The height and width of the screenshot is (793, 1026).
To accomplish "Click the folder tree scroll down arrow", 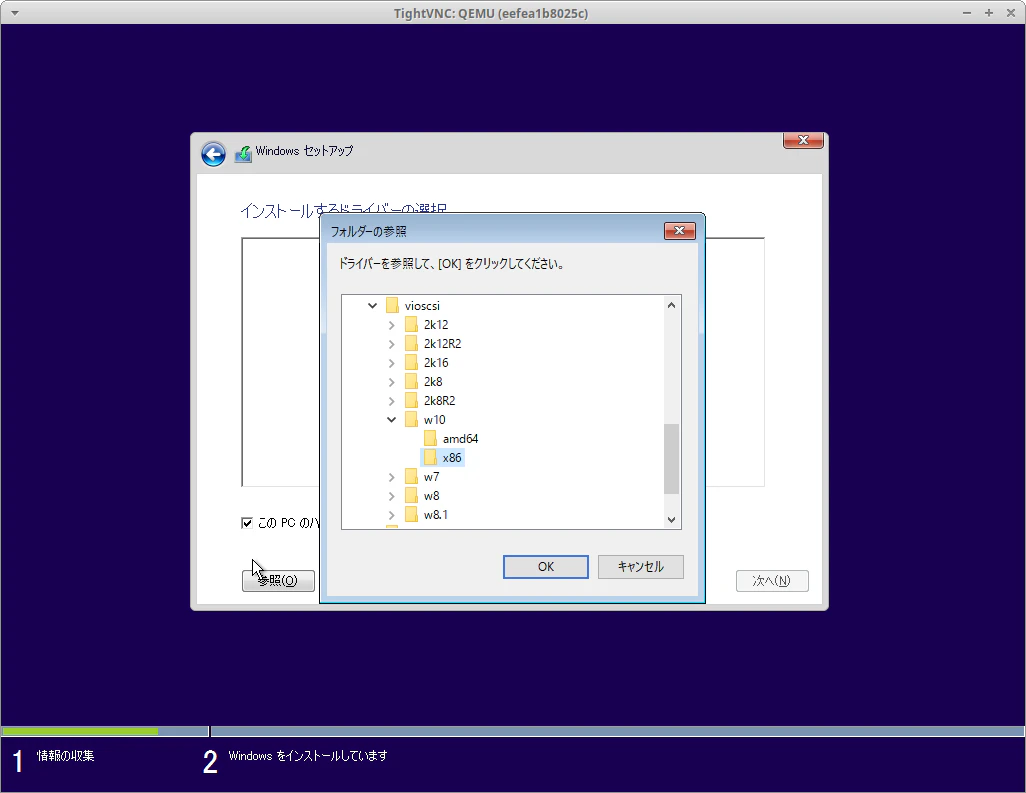I will click(671, 520).
